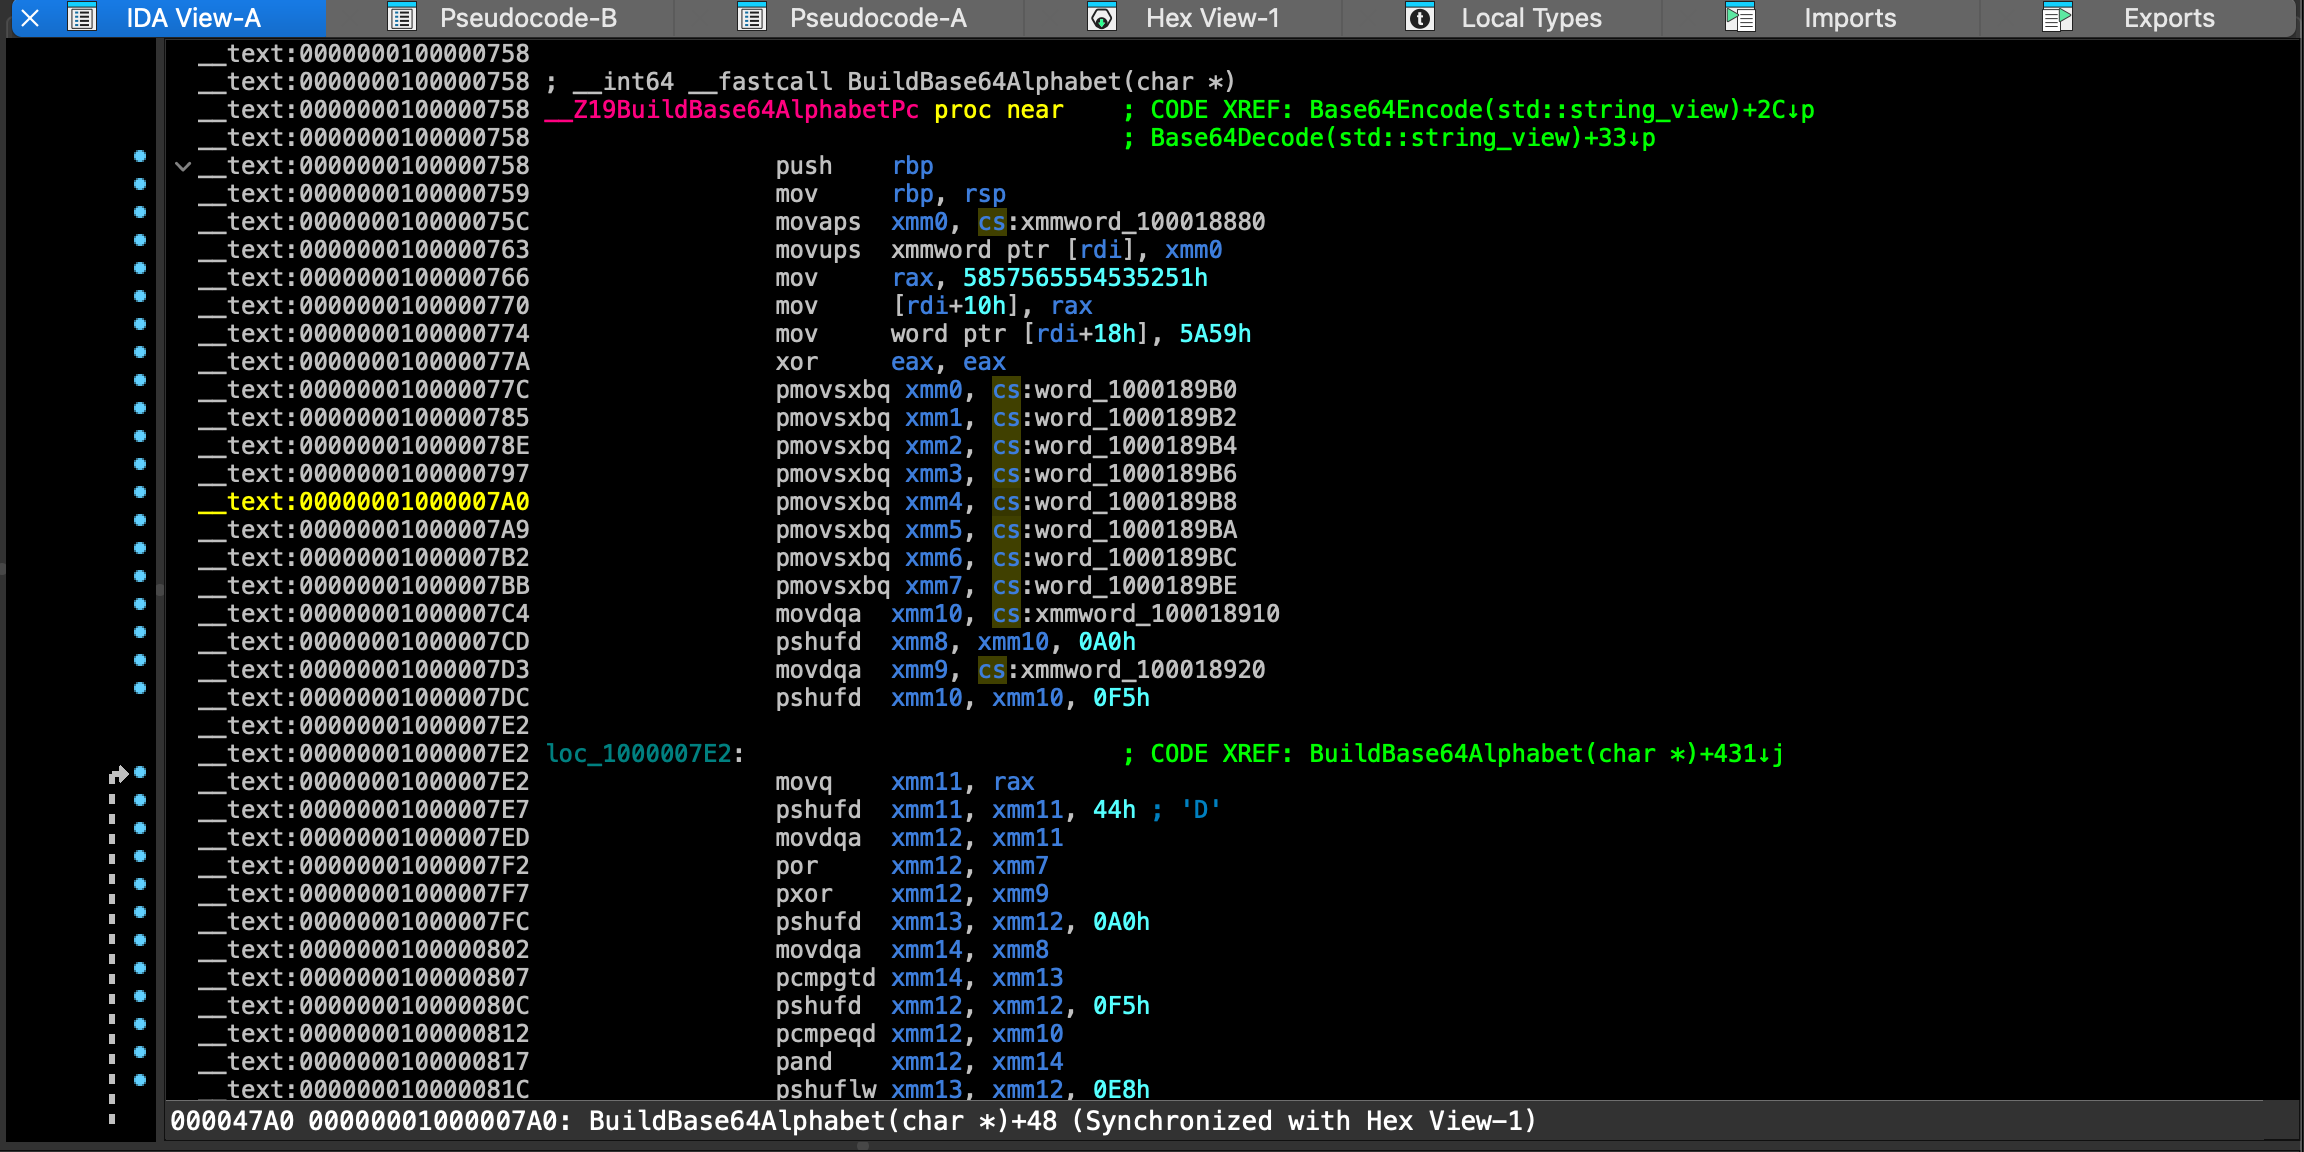The width and height of the screenshot is (2304, 1152).
Task: Click the __Z19BuildBase64AlphabetPc function name
Action: pyautogui.click(x=732, y=110)
